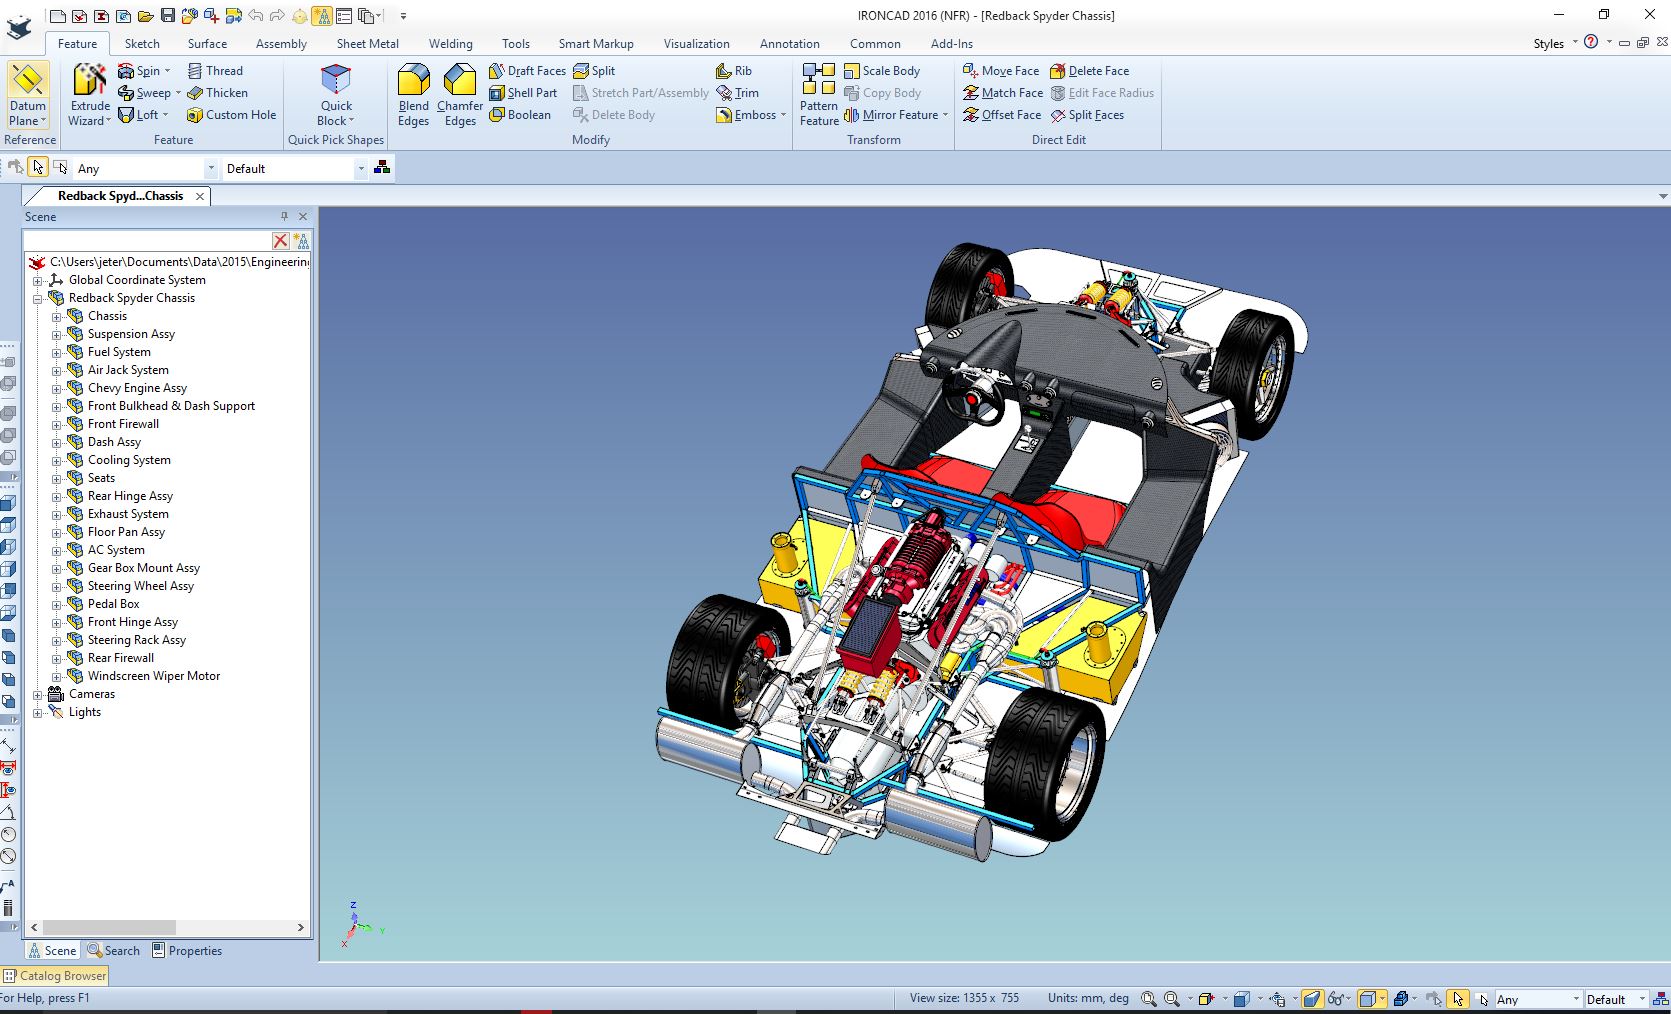Viewport: 1671px width, 1014px height.
Task: Activate the Move Face tool
Action: (x=1001, y=71)
